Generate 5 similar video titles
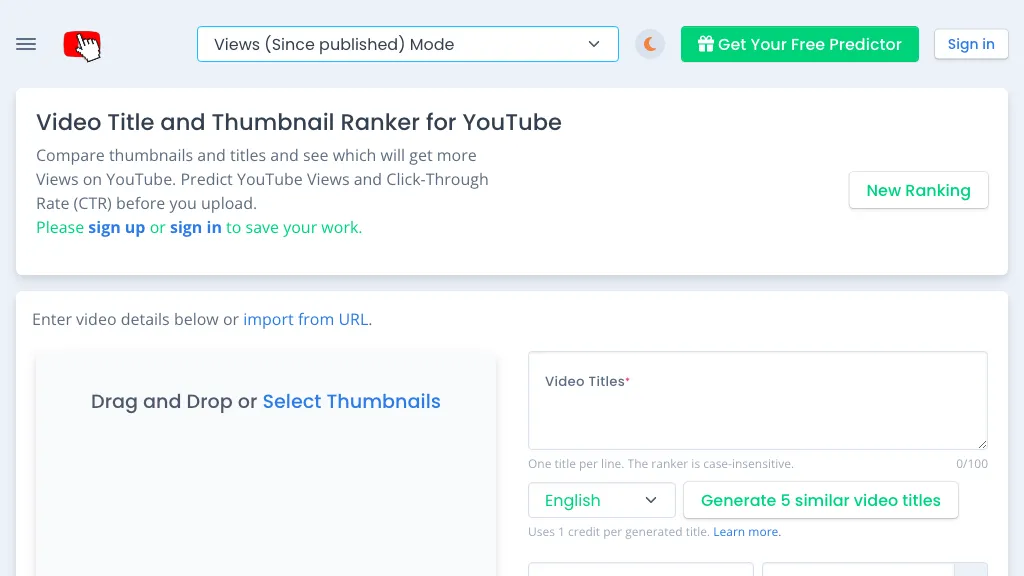1024x576 pixels. 820,500
